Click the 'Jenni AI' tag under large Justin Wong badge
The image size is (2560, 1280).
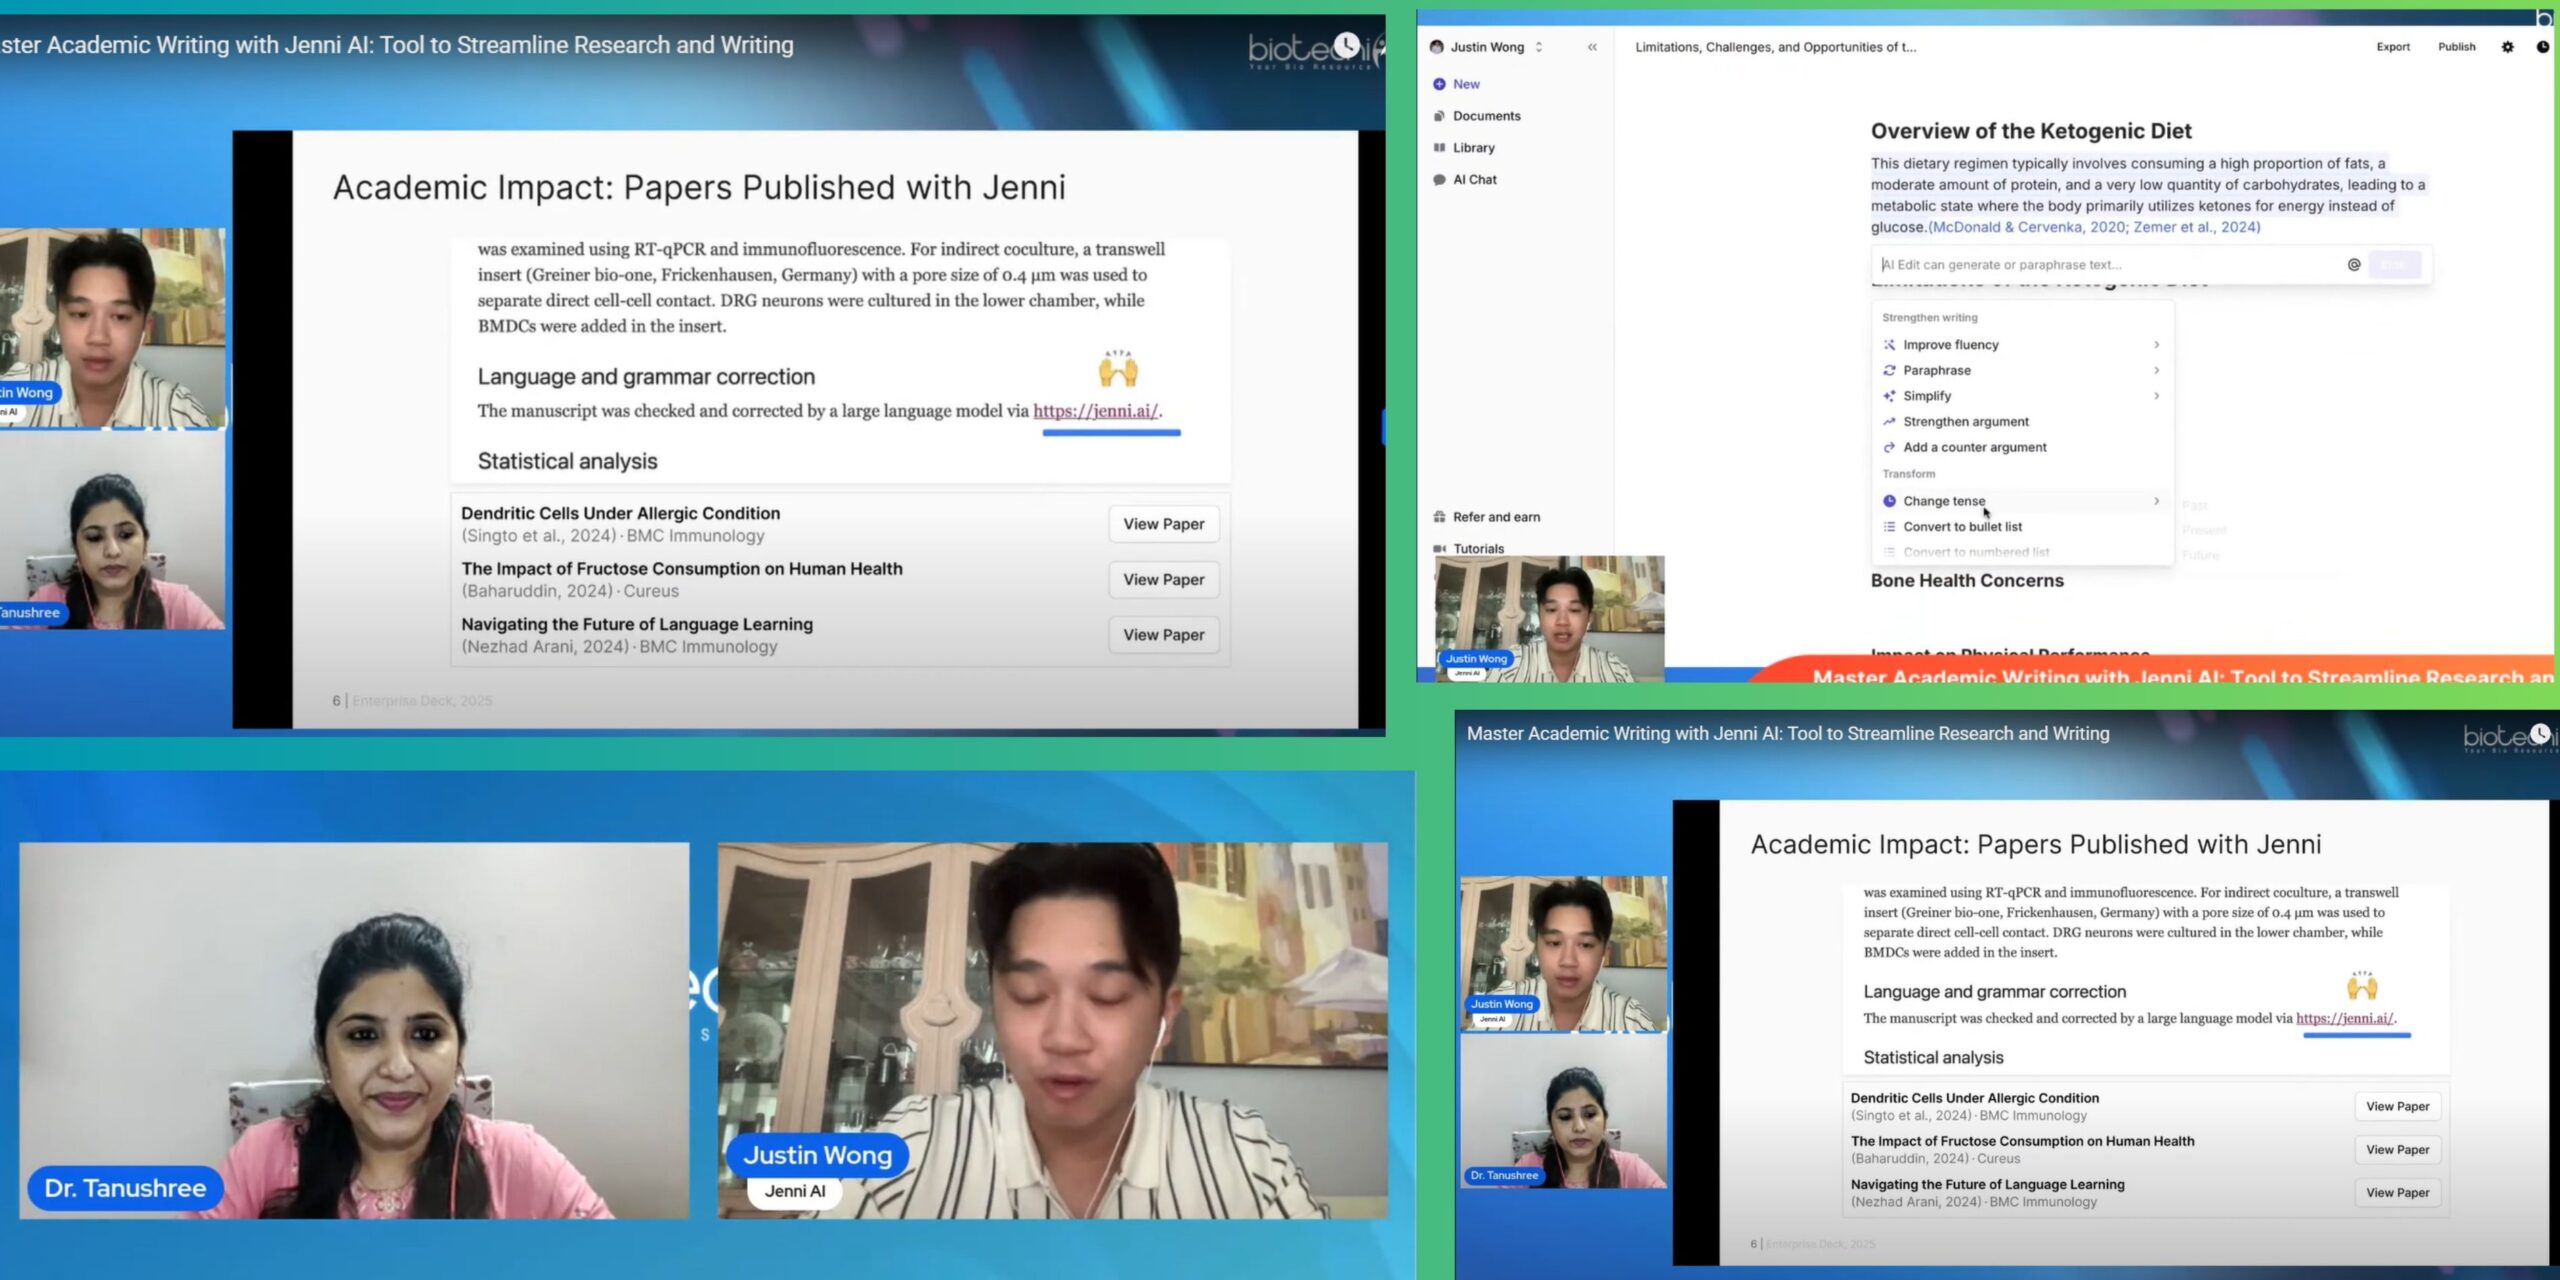pos(795,1191)
